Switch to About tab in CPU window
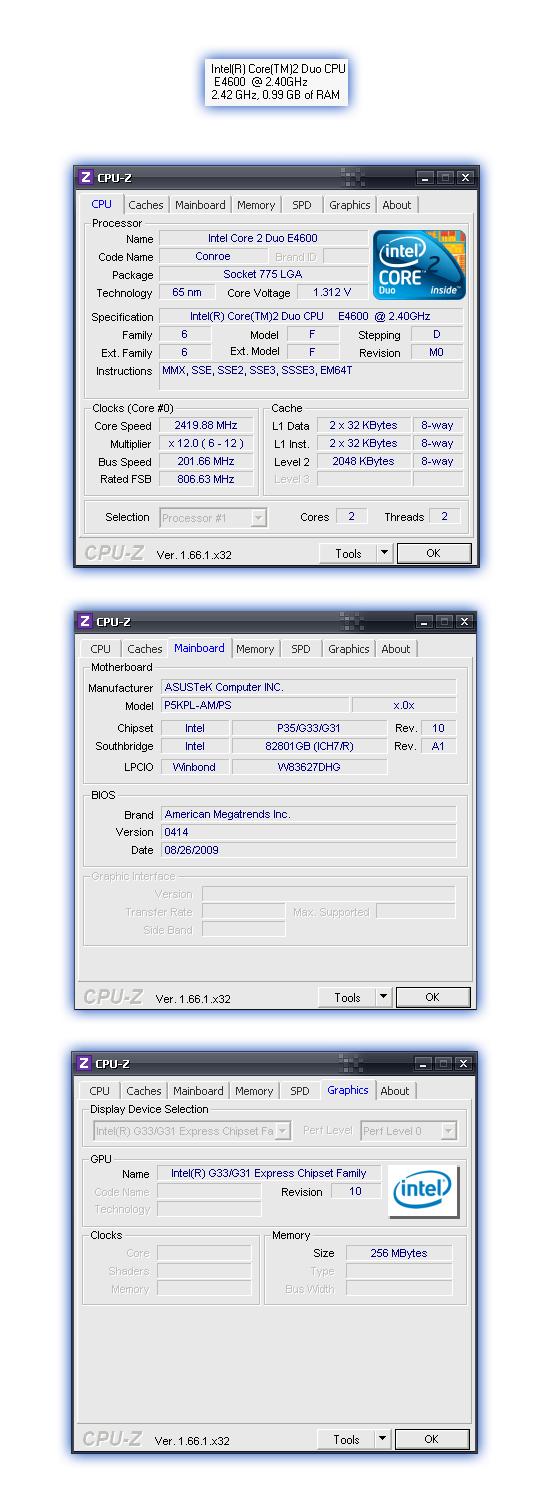 click(397, 205)
